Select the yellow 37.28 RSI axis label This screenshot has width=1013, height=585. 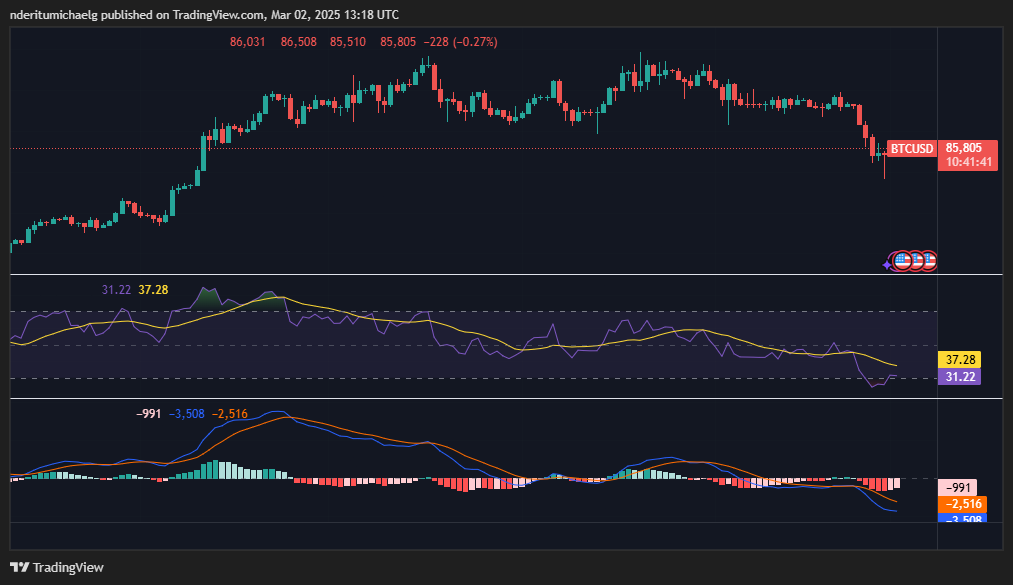(959, 359)
